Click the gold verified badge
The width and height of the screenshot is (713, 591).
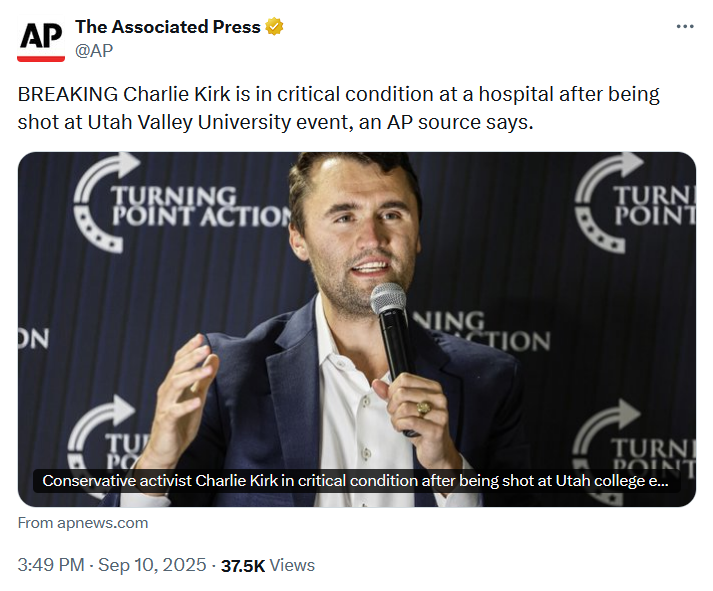pyautogui.click(x=274, y=27)
